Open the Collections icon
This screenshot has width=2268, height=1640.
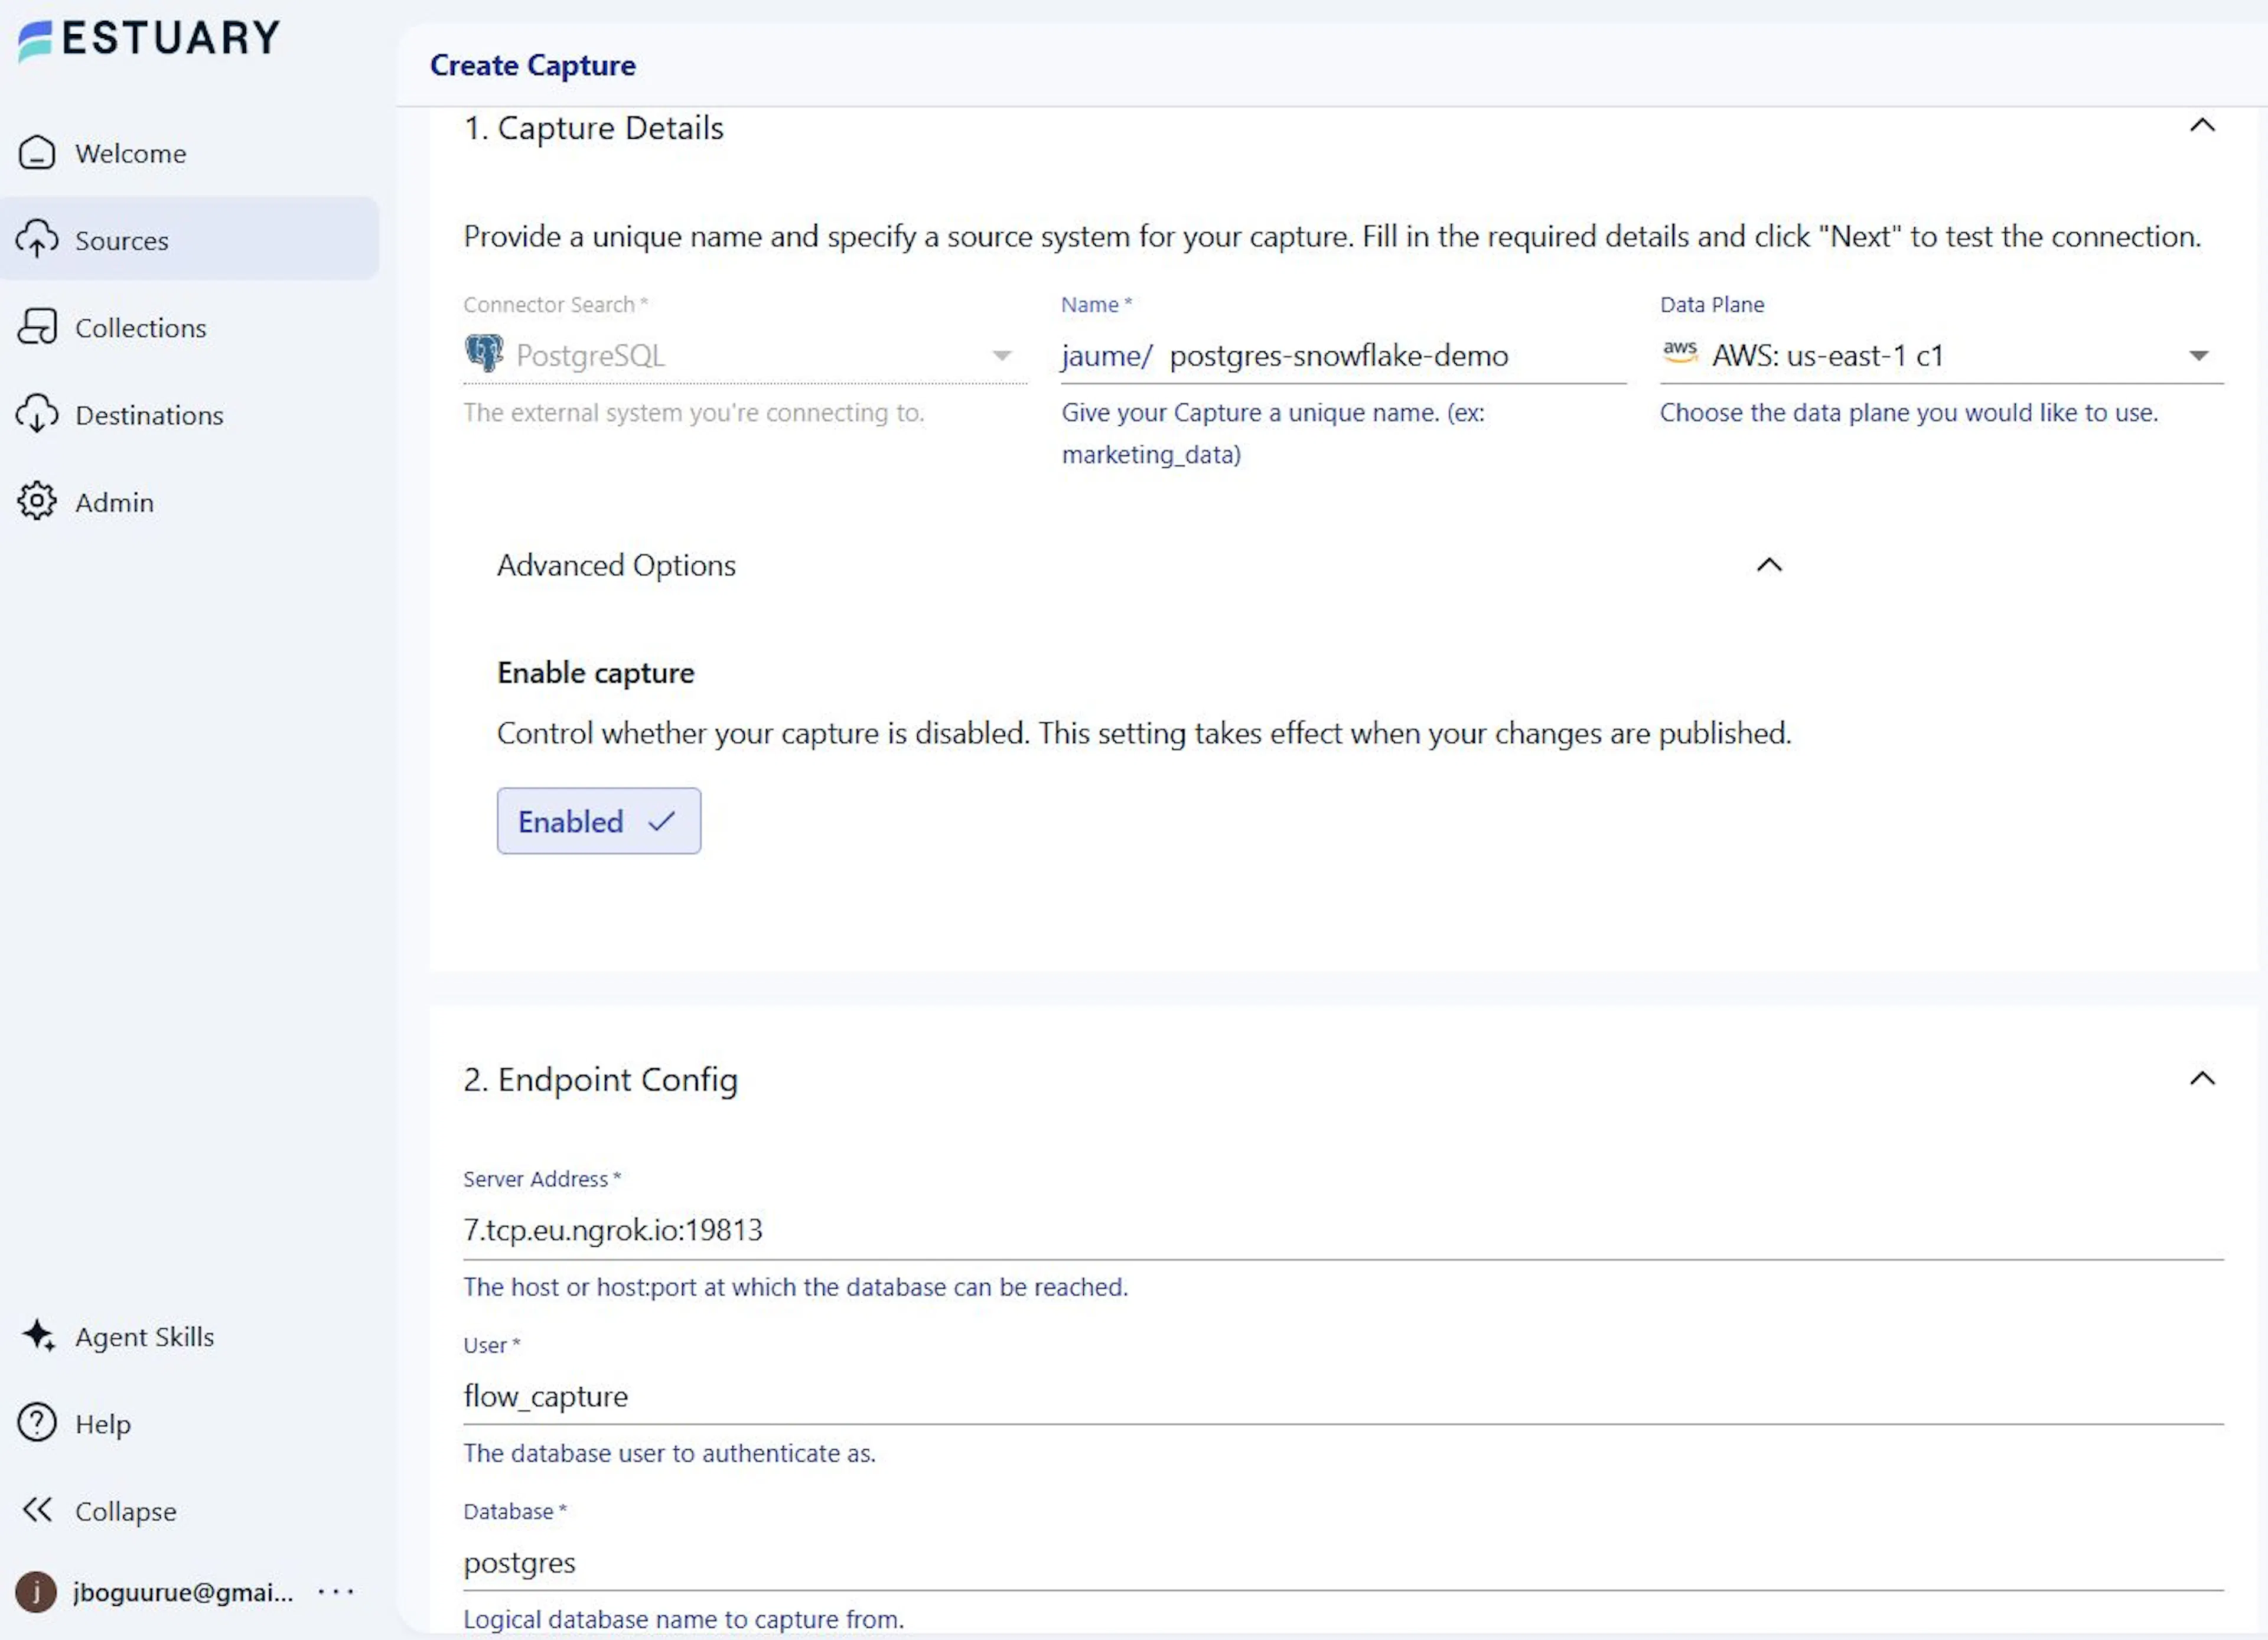(37, 327)
